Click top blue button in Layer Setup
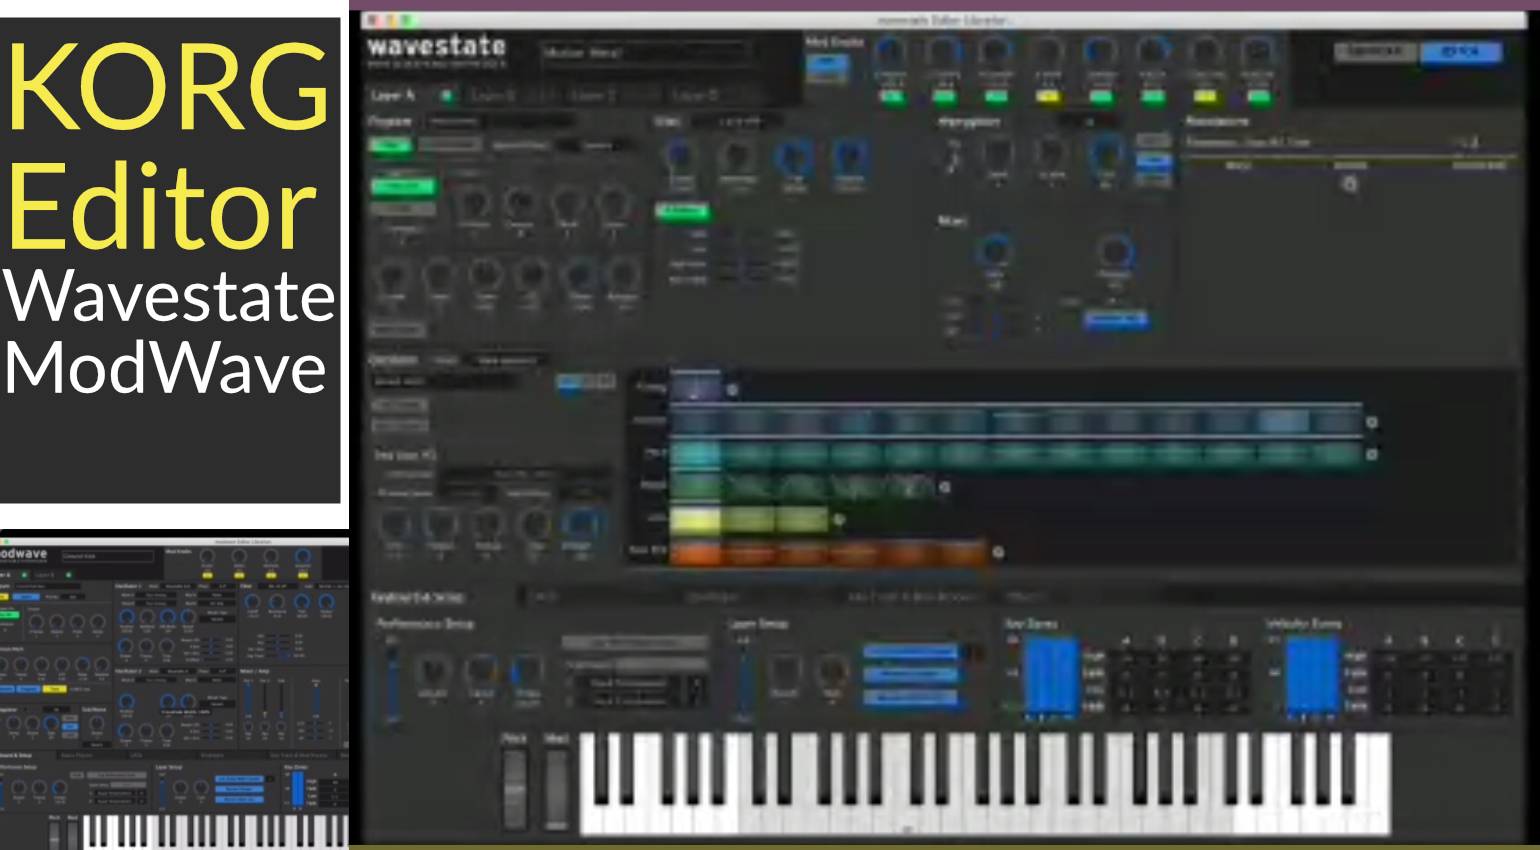Image resolution: width=1540 pixels, height=850 pixels. (911, 652)
